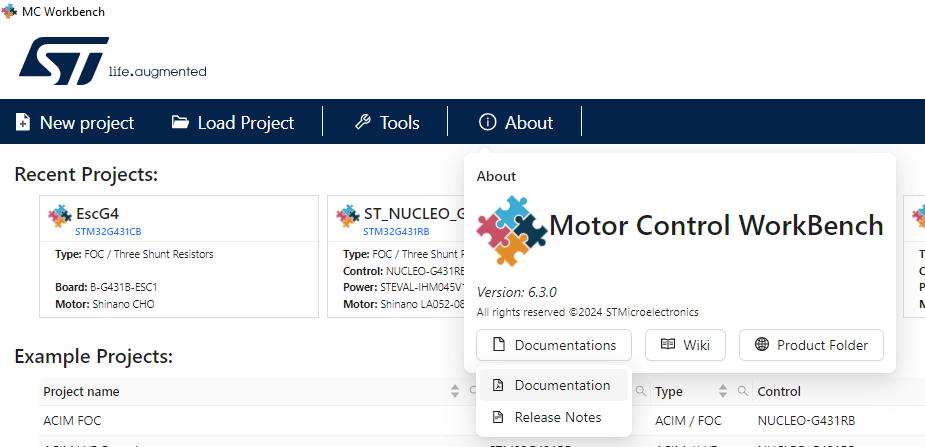
Task: Click the Version: 6.3.0 text
Action: [x=516, y=292]
